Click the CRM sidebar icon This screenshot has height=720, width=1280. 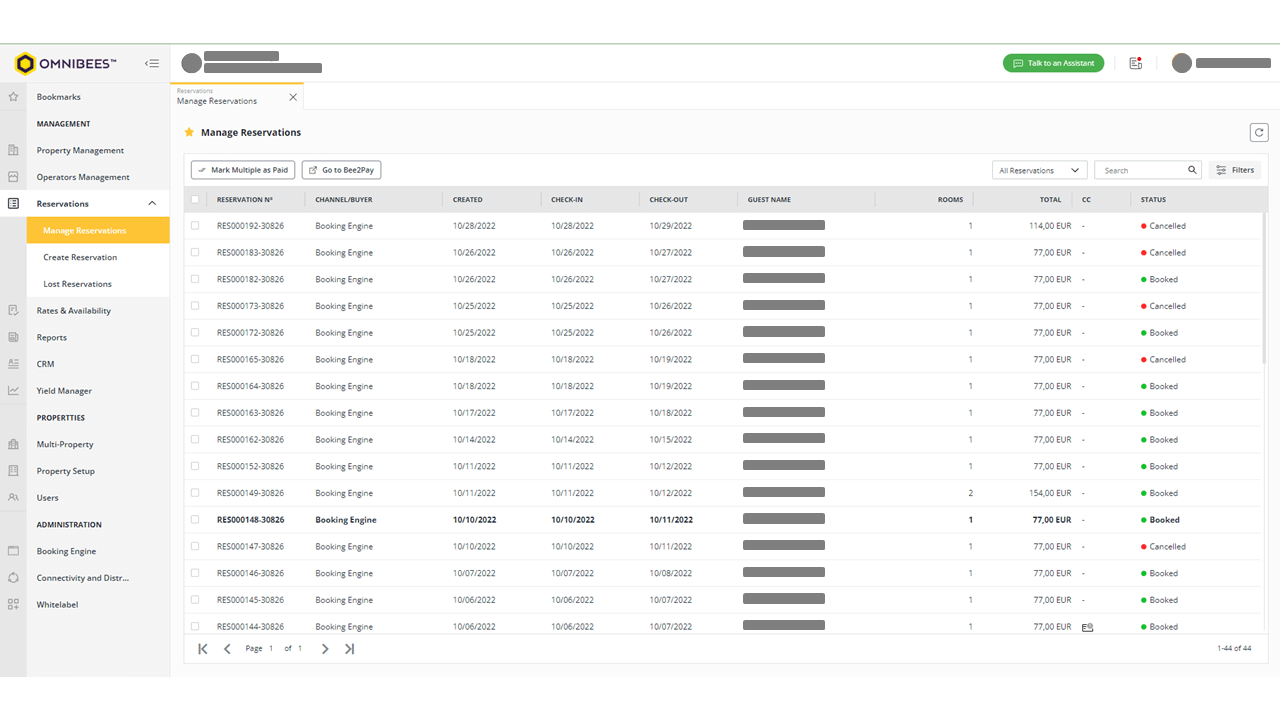[13, 364]
